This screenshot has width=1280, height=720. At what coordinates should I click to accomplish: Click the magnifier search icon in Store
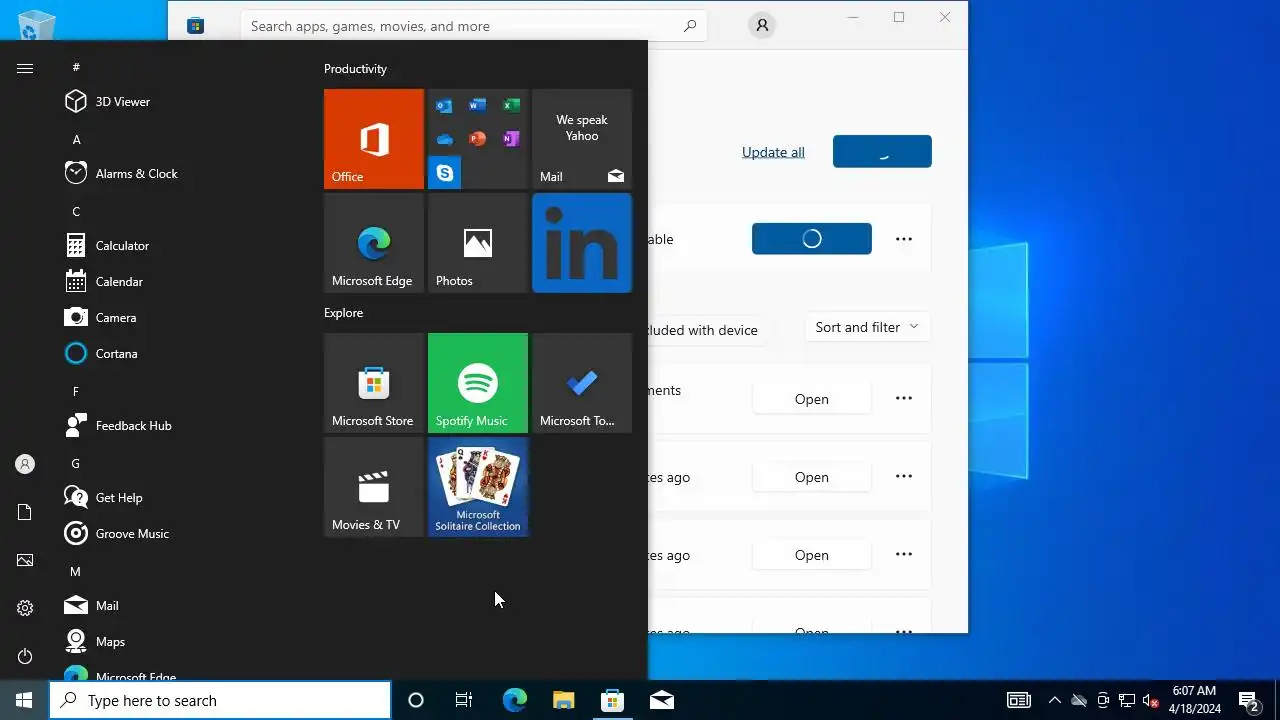[689, 26]
